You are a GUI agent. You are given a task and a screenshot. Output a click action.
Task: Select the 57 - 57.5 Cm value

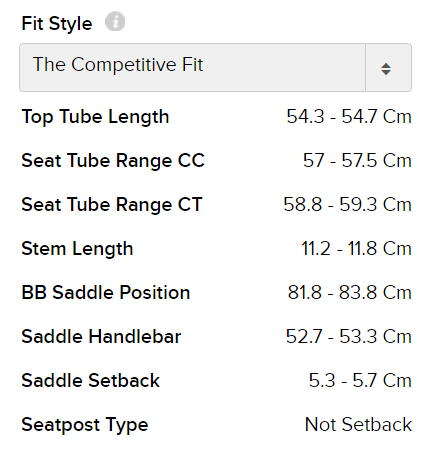coord(357,161)
